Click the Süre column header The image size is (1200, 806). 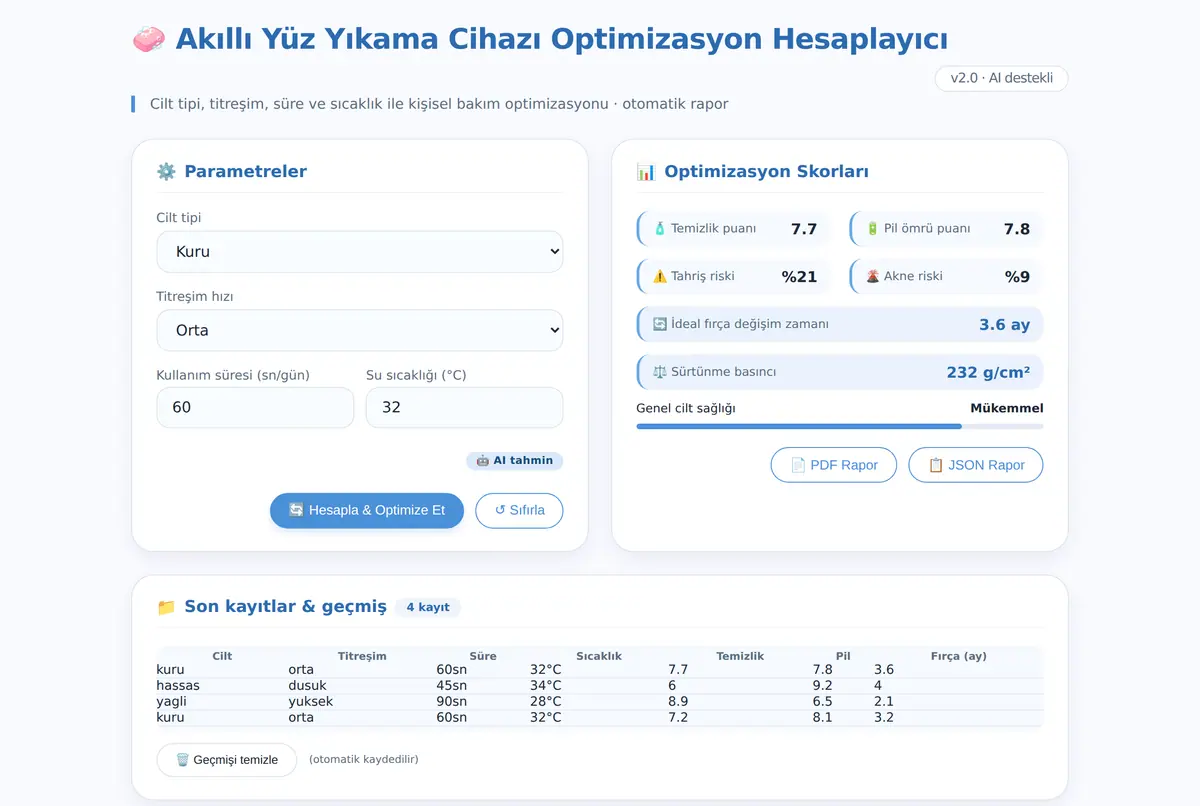483,656
